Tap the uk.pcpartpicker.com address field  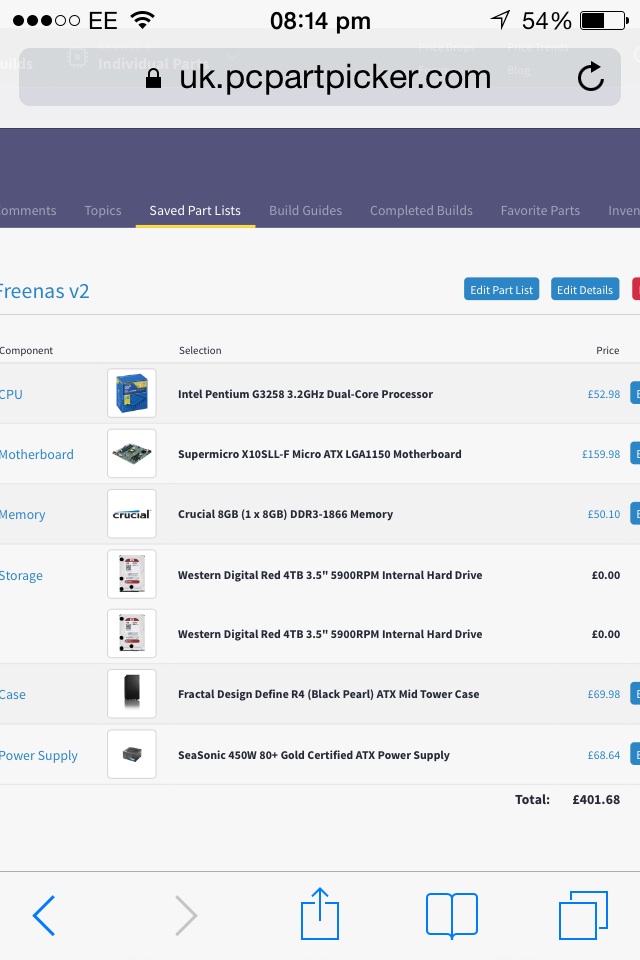pyautogui.click(x=320, y=77)
